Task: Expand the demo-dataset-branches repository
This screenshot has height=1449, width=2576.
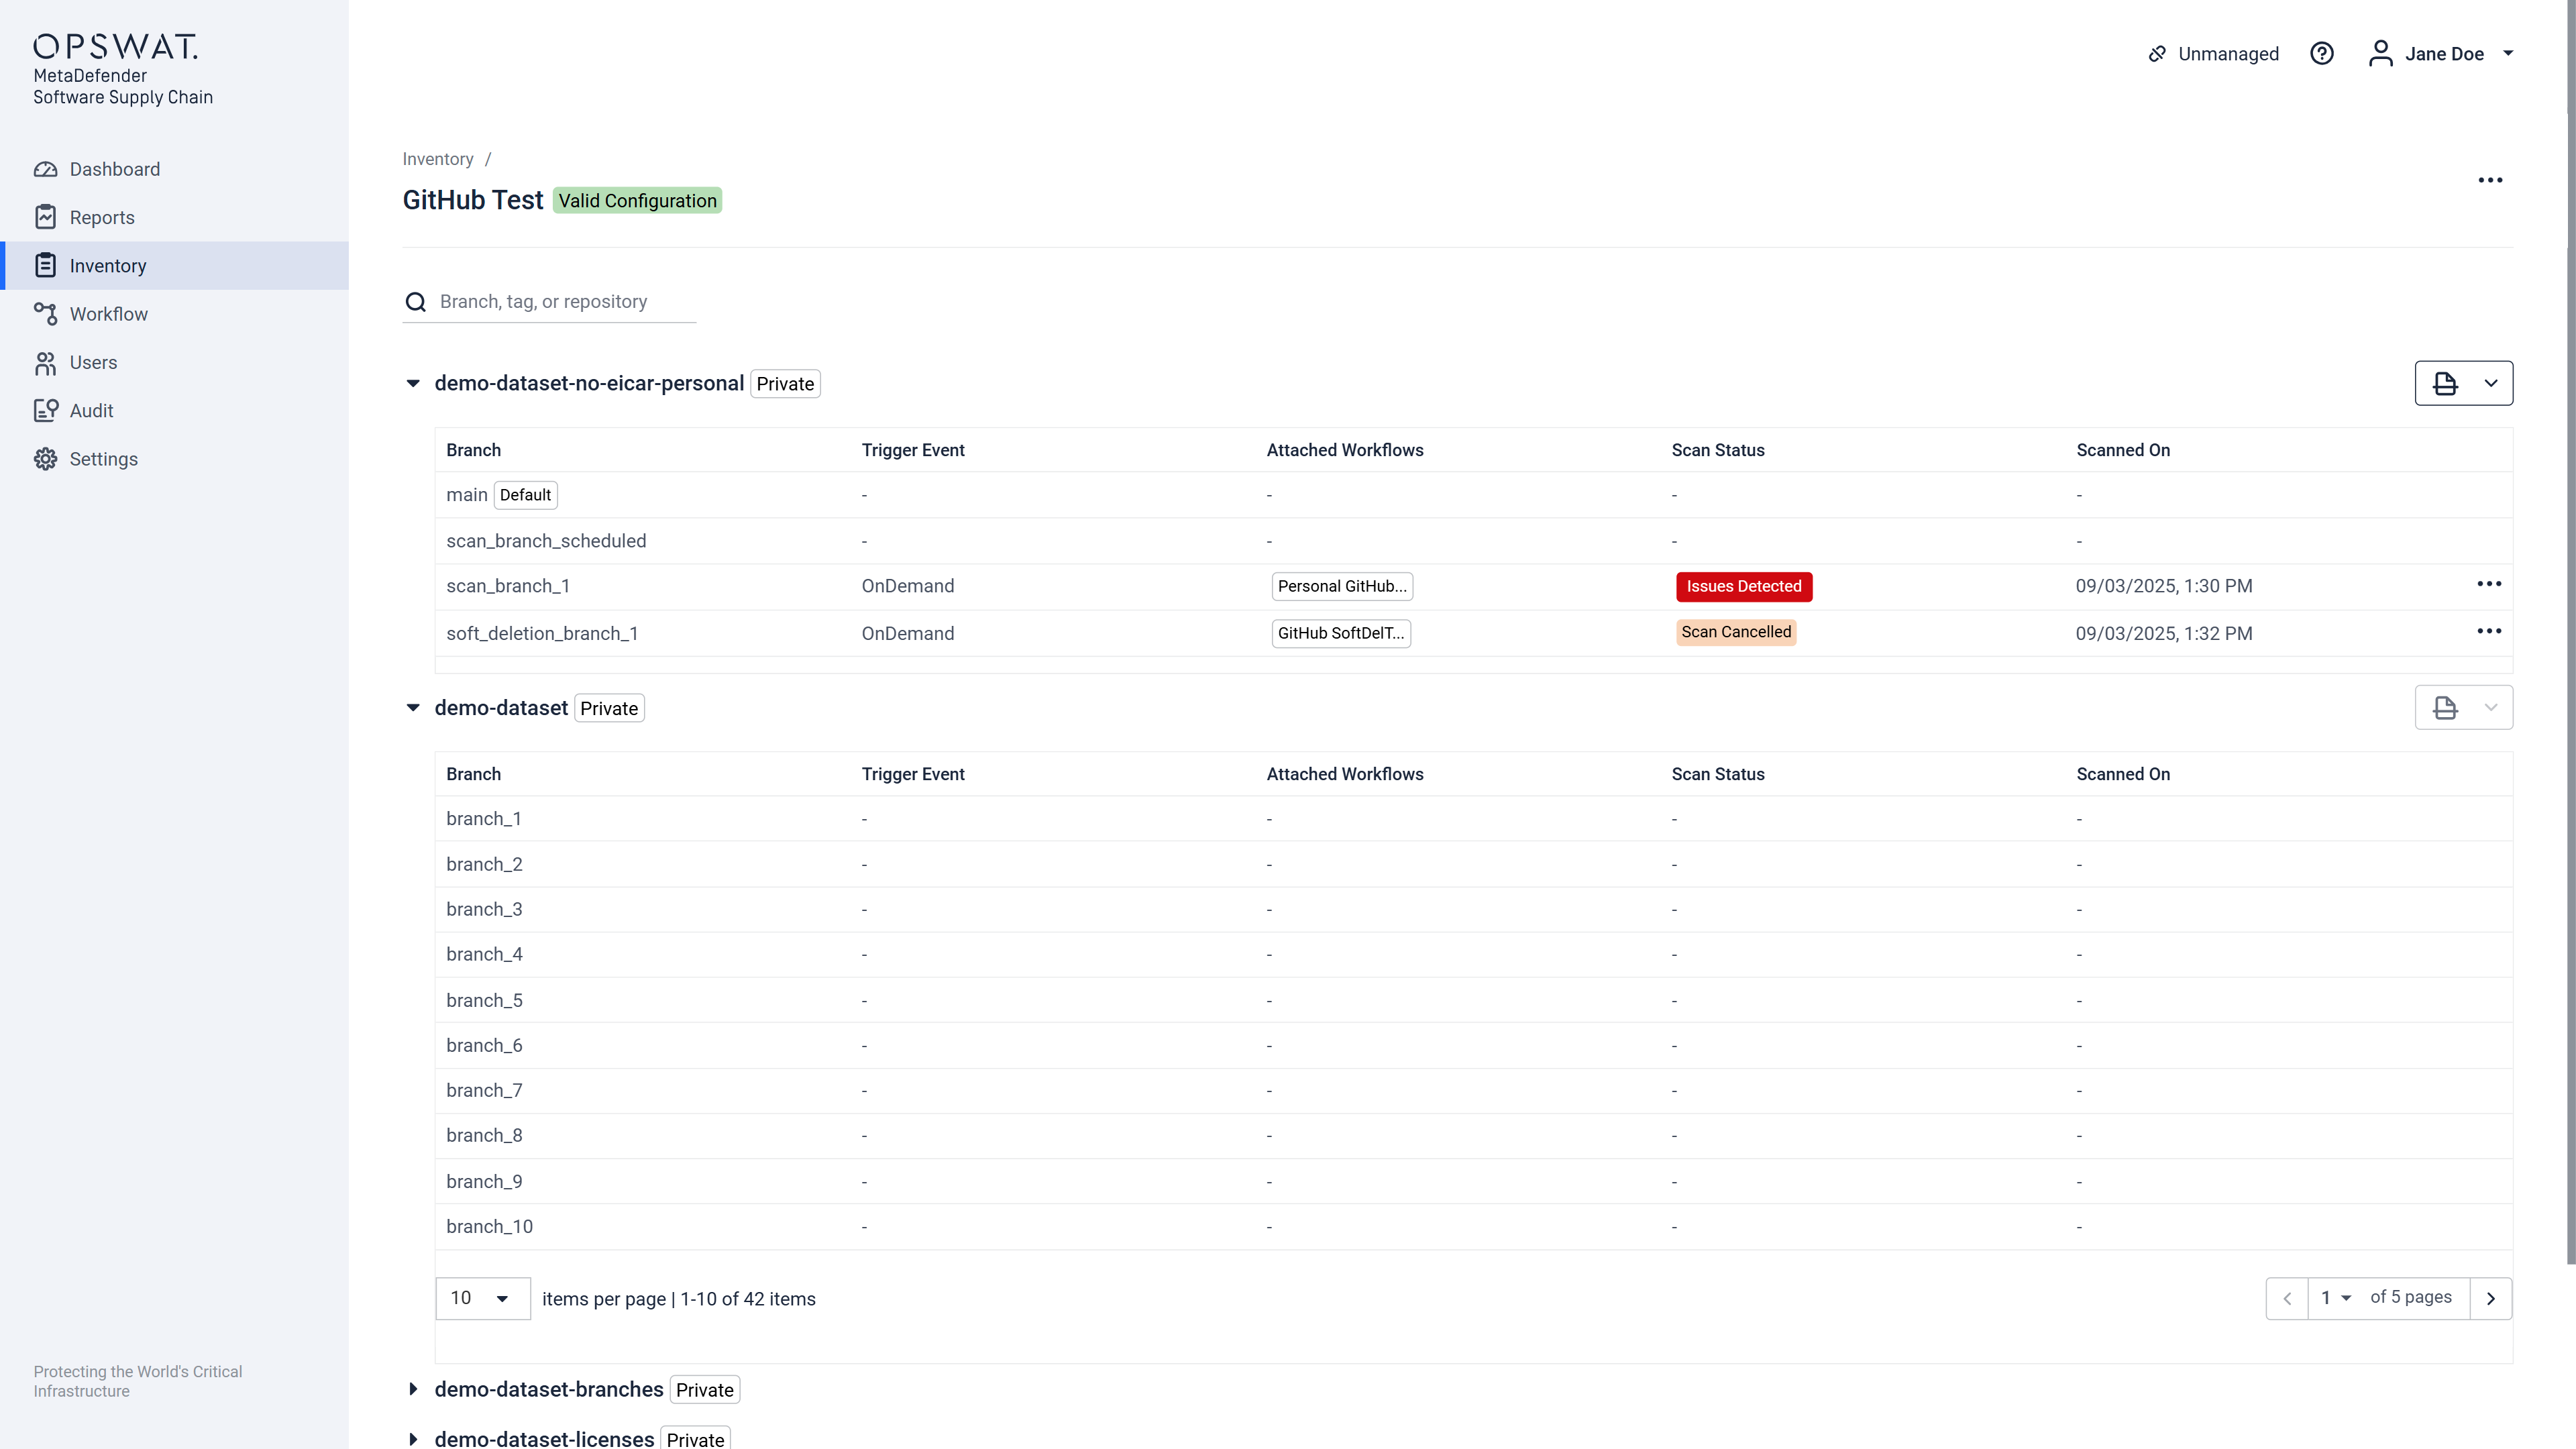Action: [x=413, y=1389]
